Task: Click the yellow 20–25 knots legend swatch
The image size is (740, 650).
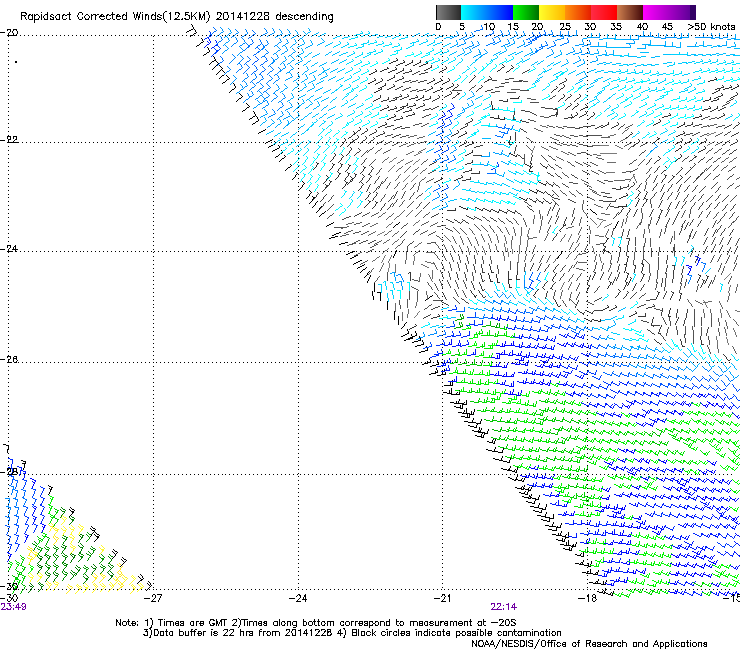Action: [552, 12]
